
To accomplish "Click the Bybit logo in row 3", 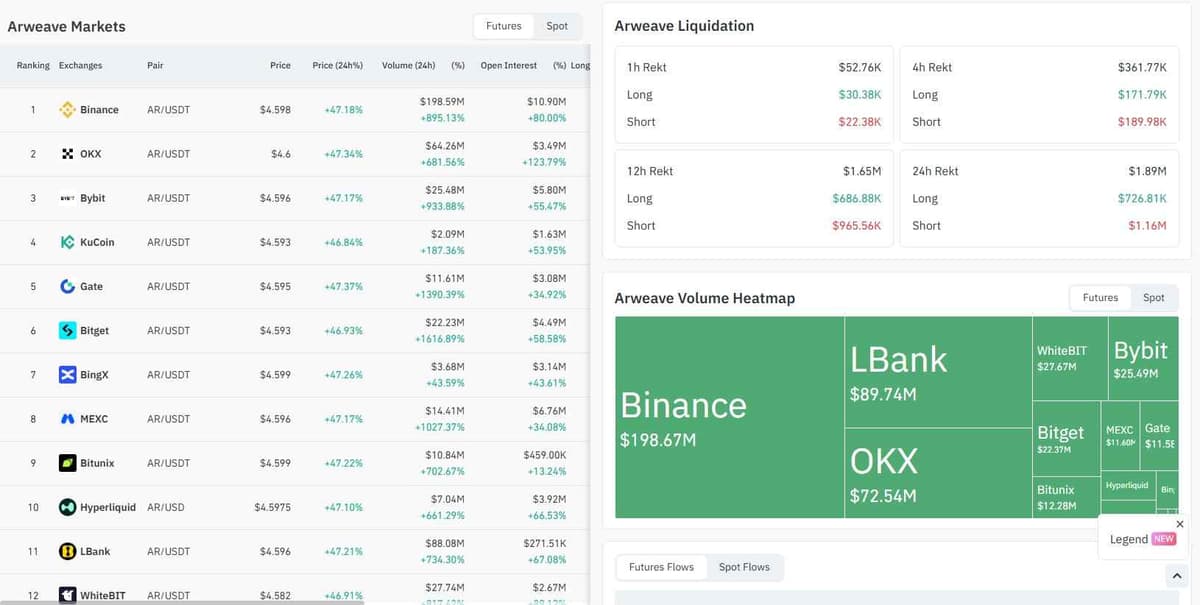I will 68,198.
